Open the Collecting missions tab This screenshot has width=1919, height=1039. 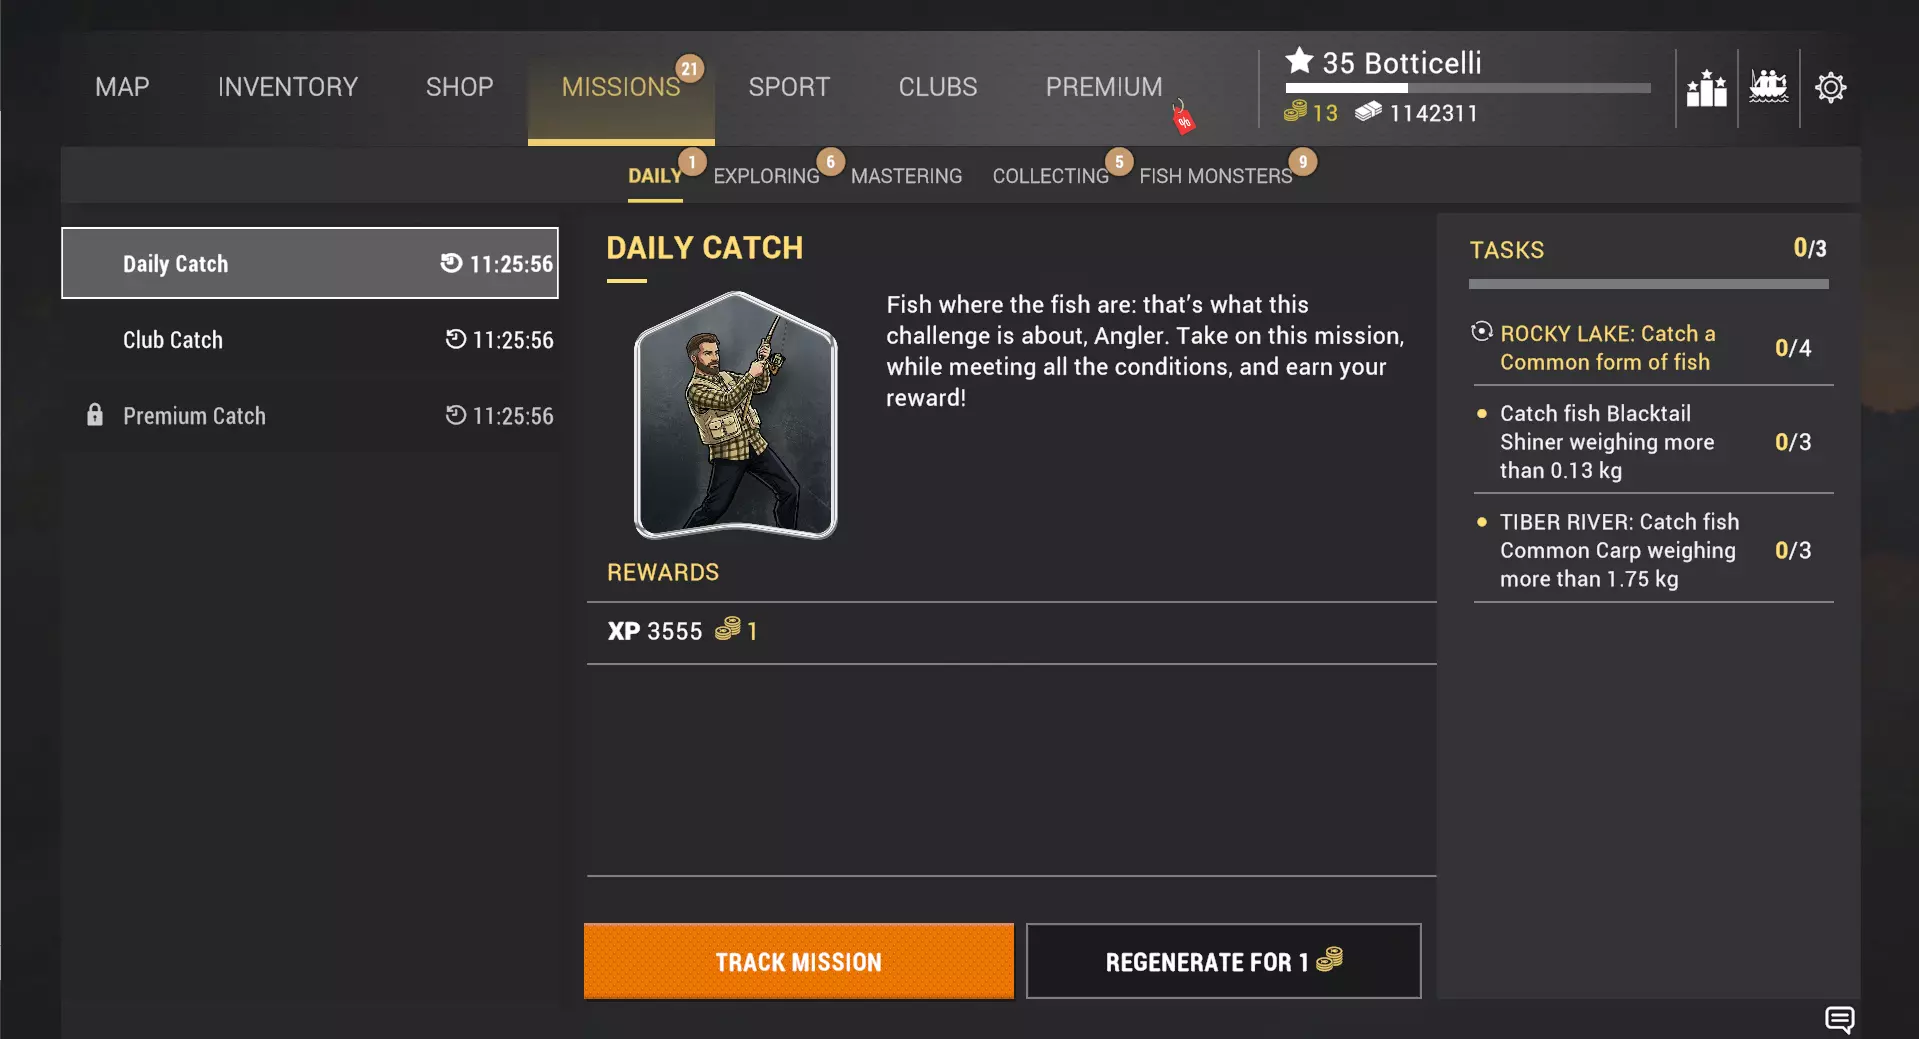[1050, 176]
